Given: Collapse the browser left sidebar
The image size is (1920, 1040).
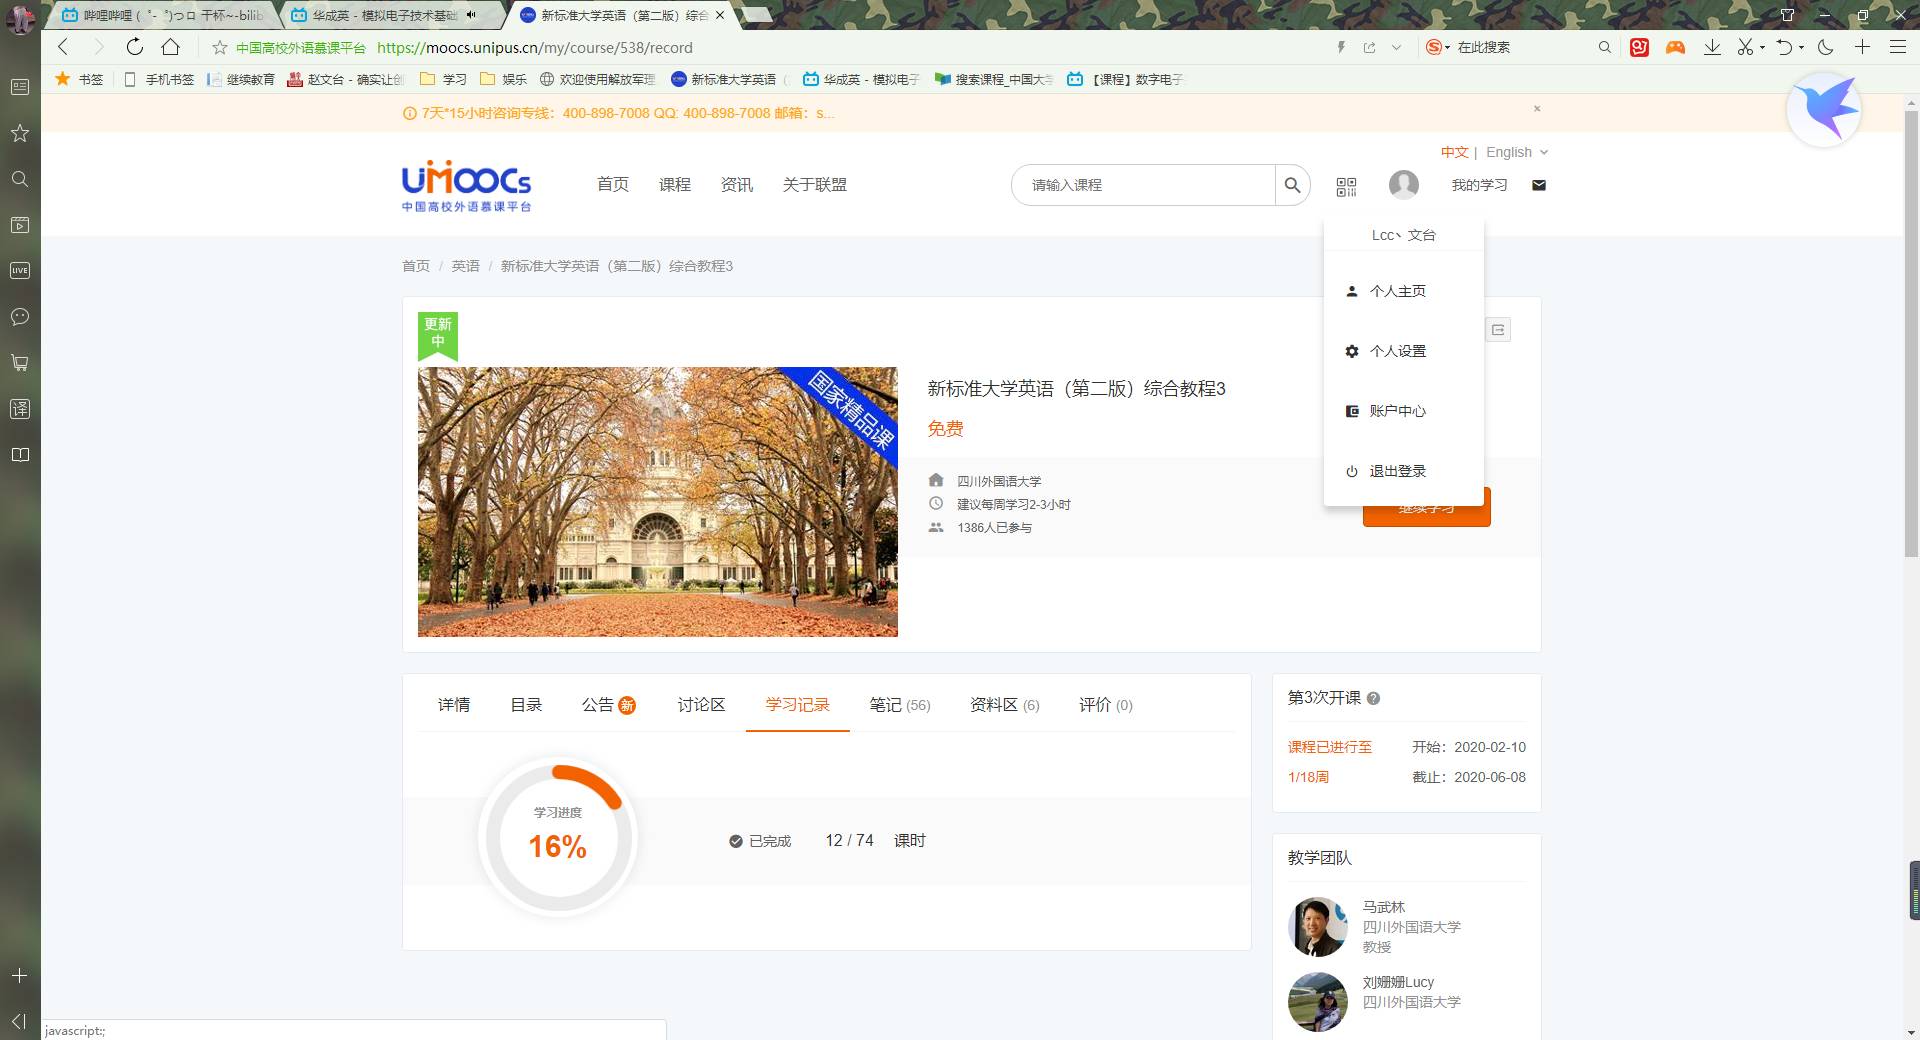Looking at the screenshot, I should [x=19, y=1020].
